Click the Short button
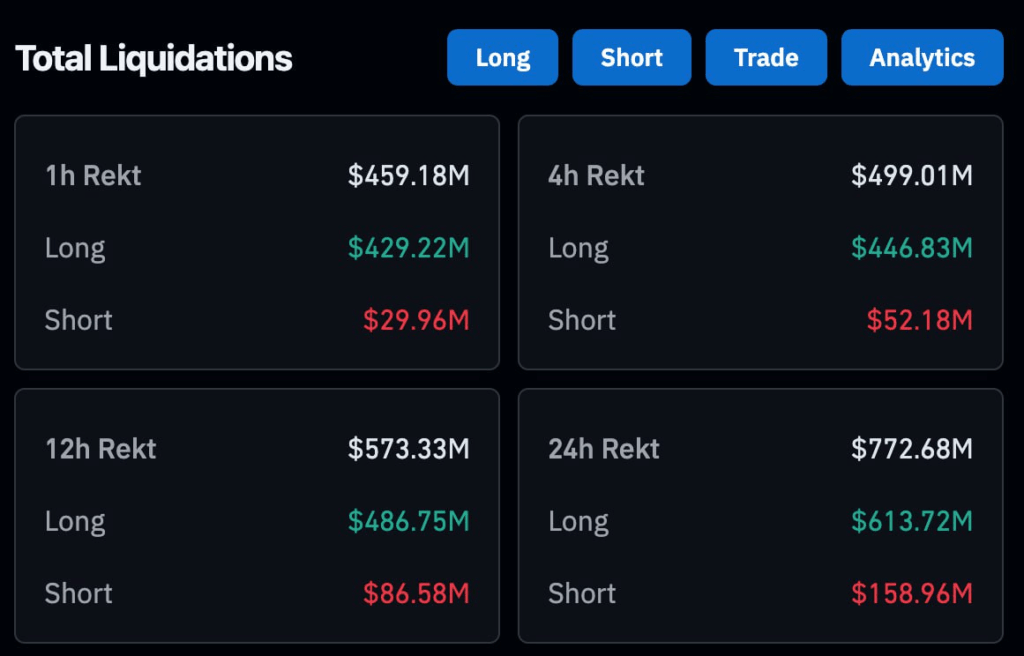 [x=631, y=58]
